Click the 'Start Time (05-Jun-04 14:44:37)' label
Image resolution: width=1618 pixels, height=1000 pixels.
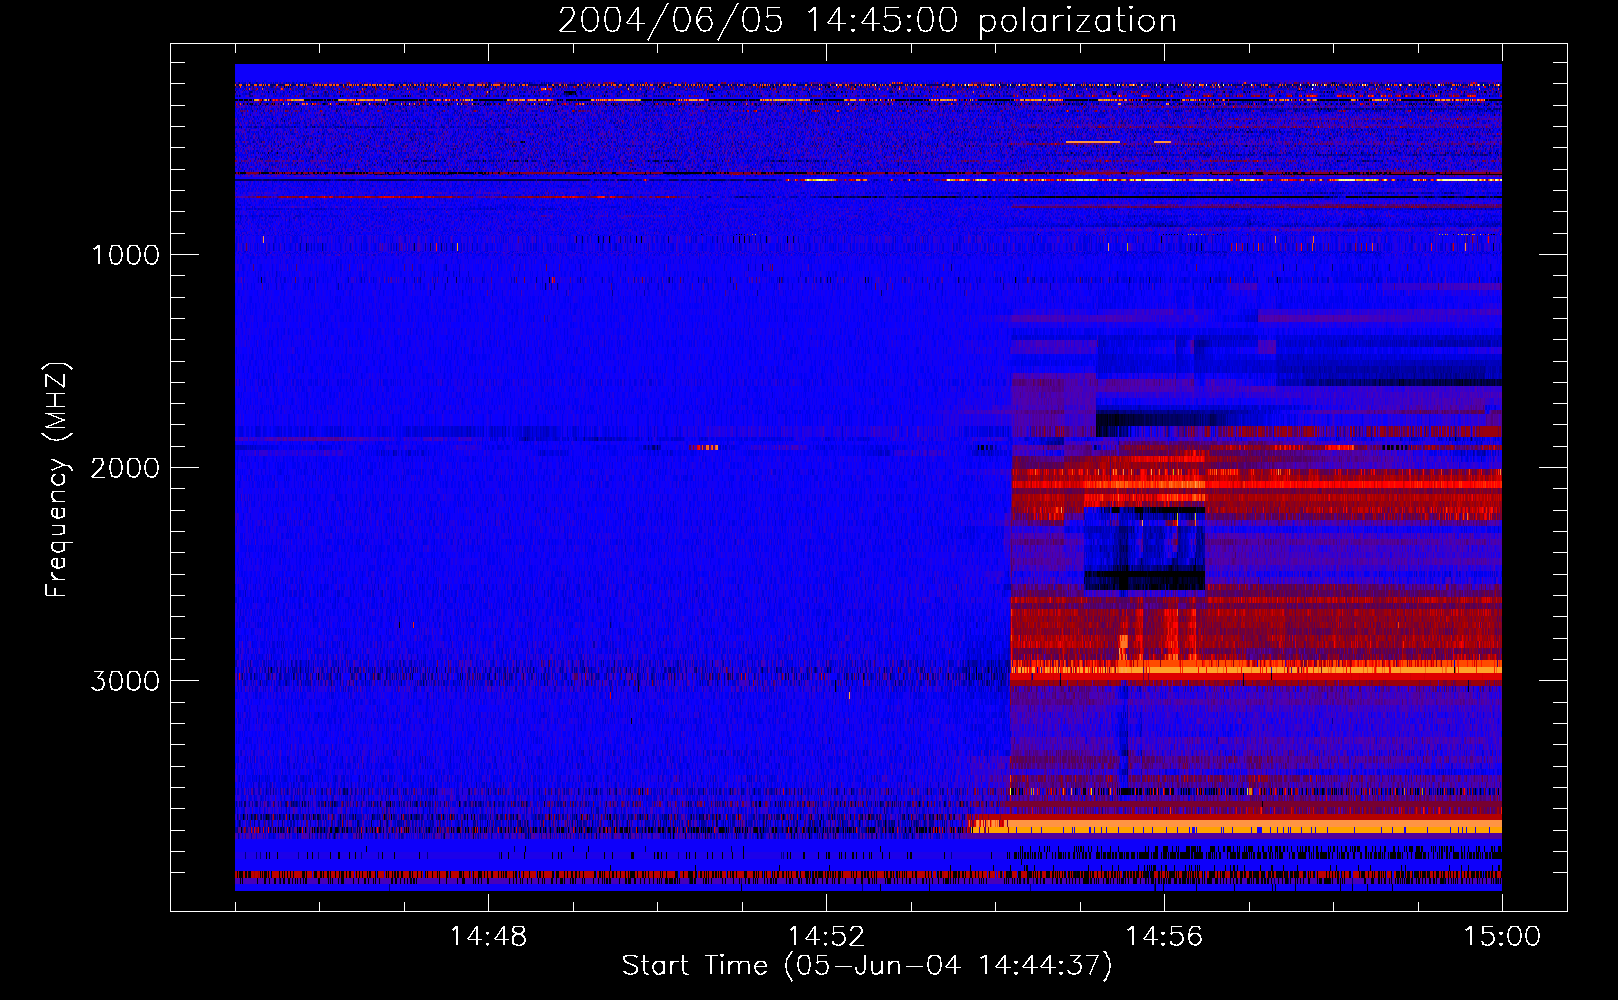pos(867,966)
